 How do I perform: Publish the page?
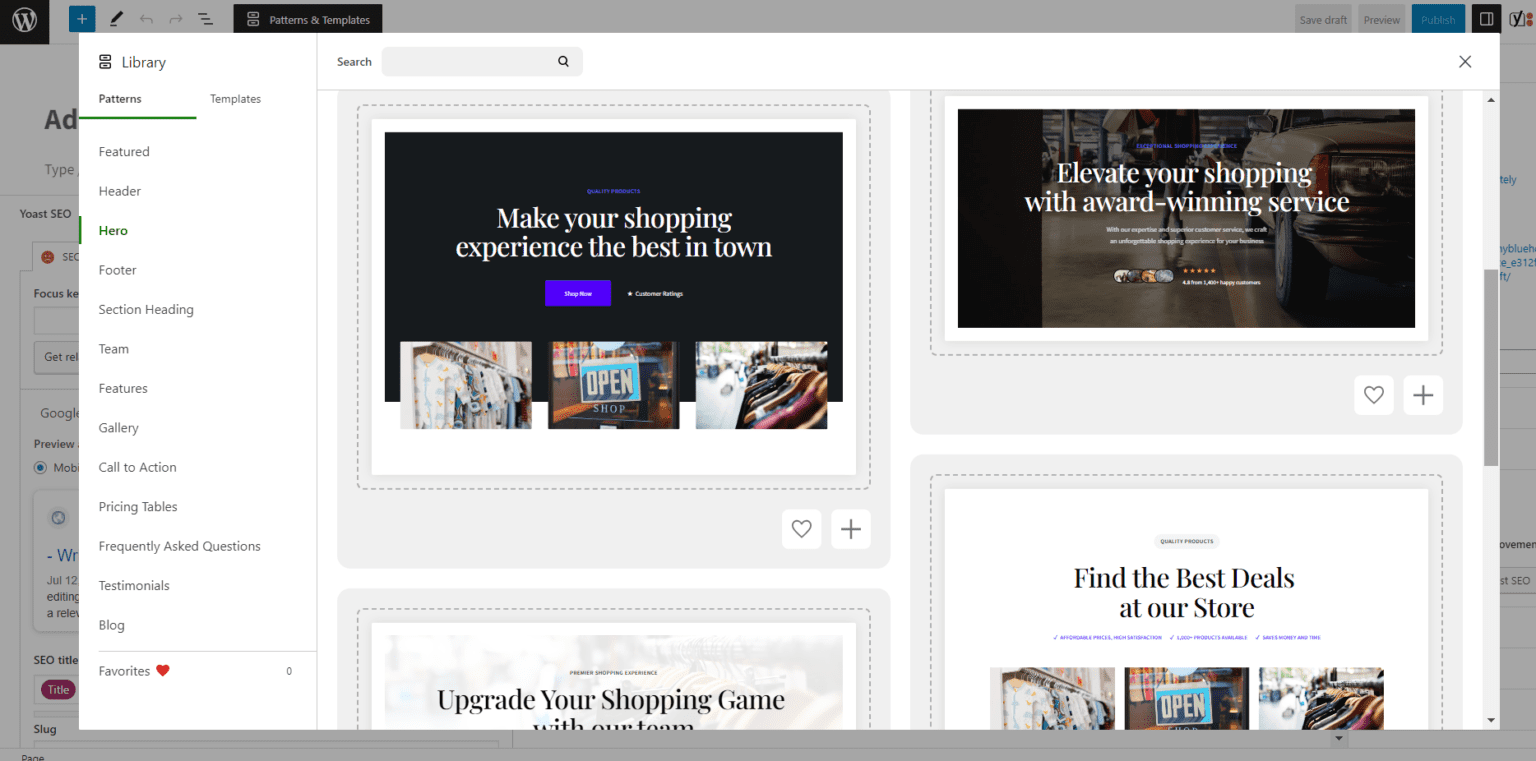click(1438, 18)
